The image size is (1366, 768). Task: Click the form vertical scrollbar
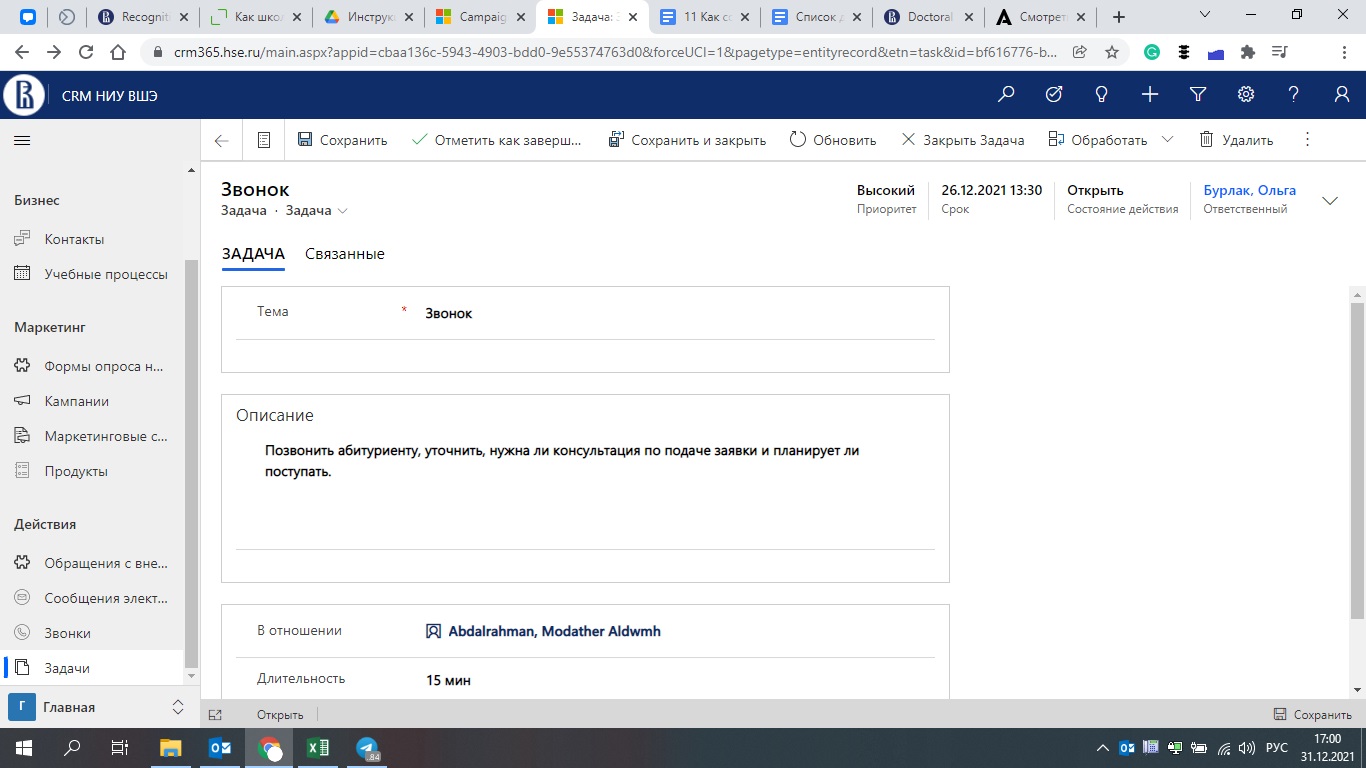point(1357,460)
